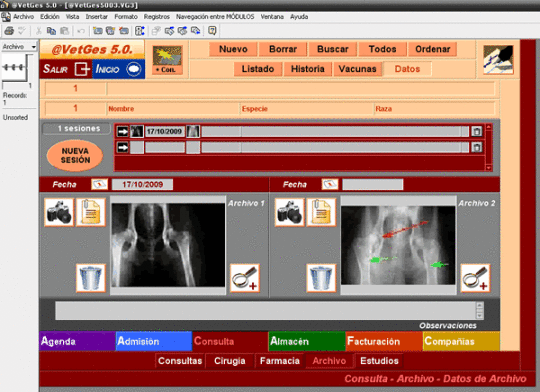Screen dimensions: 540x392
Task: Click calendar icon beside second Fecha
Action: 330,184
